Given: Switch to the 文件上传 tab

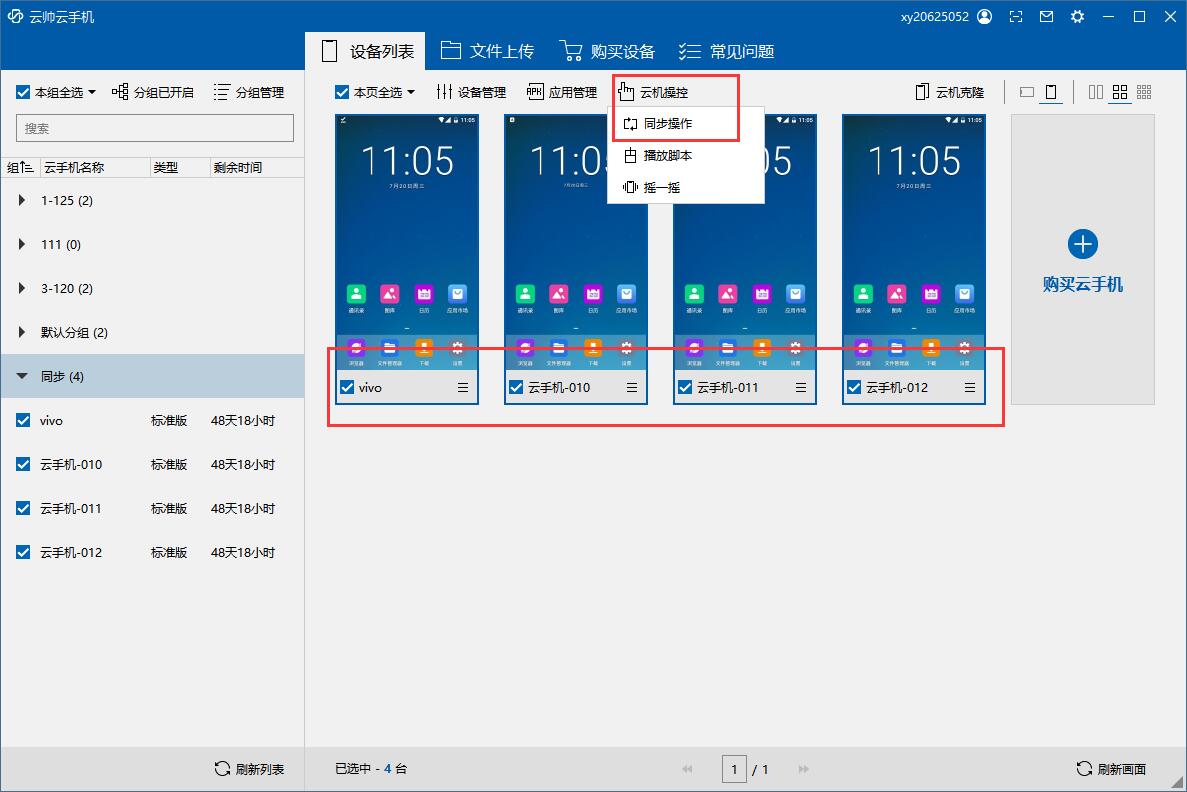Looking at the screenshot, I should pyautogui.click(x=488, y=51).
